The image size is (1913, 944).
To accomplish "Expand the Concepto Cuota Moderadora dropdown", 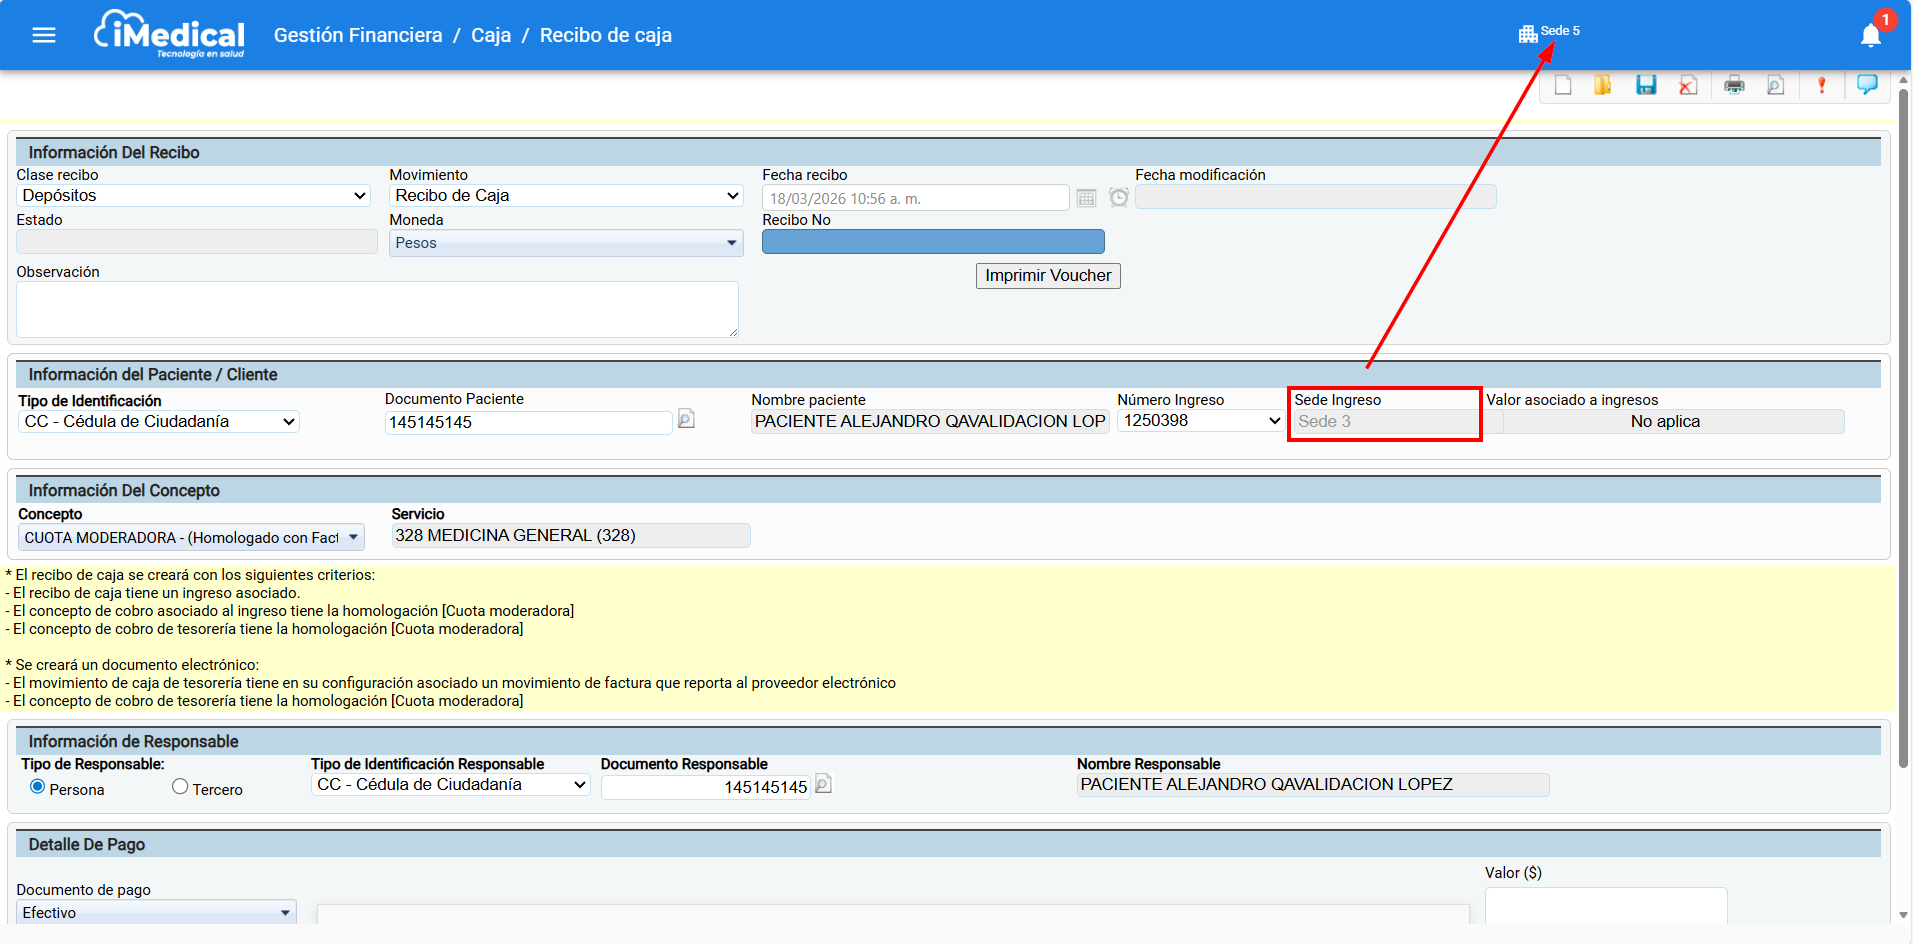I will 191,538.
